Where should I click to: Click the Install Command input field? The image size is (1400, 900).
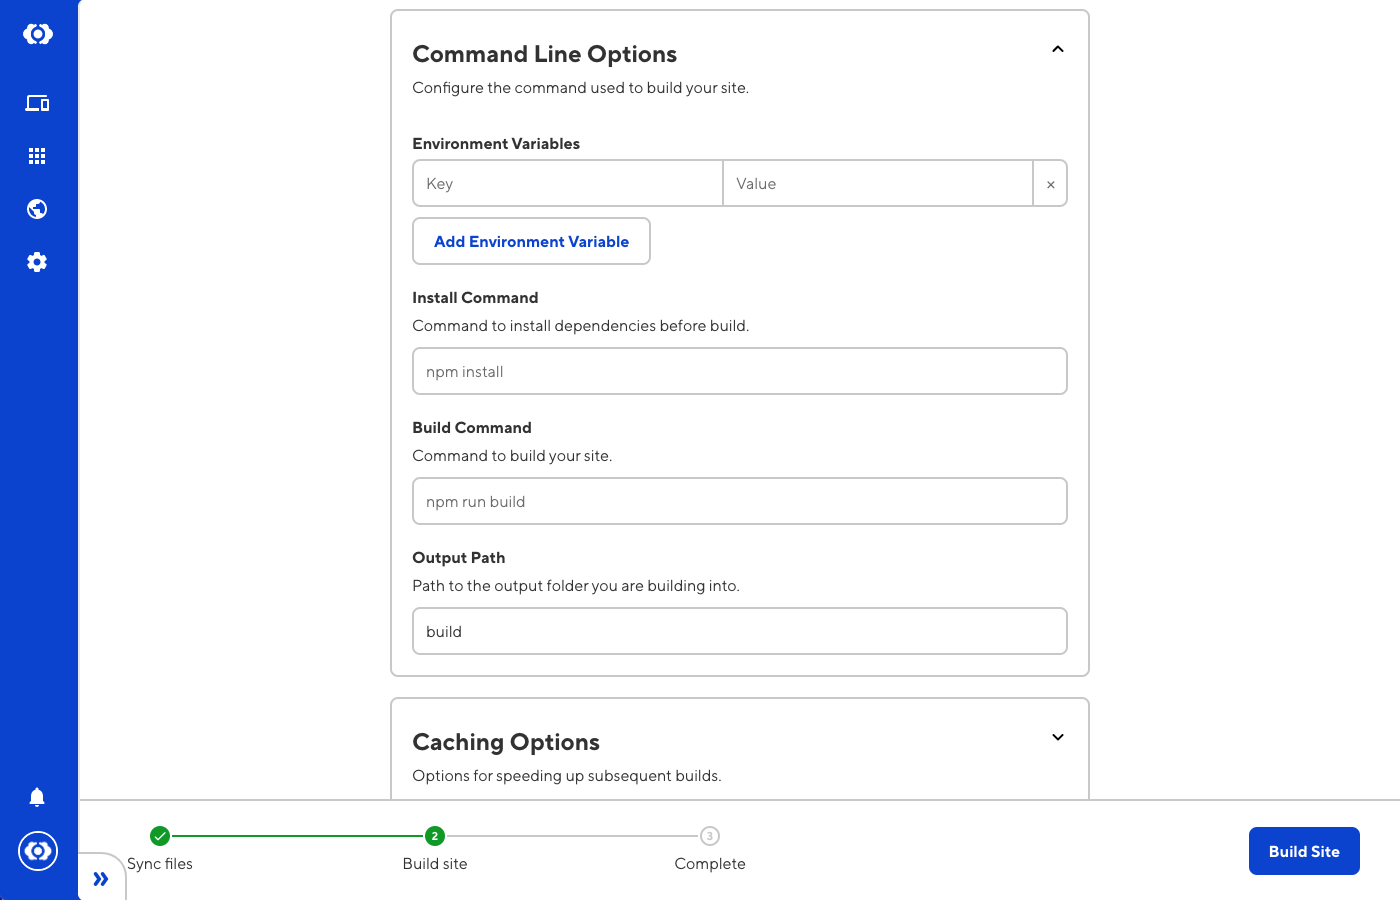[x=740, y=371]
